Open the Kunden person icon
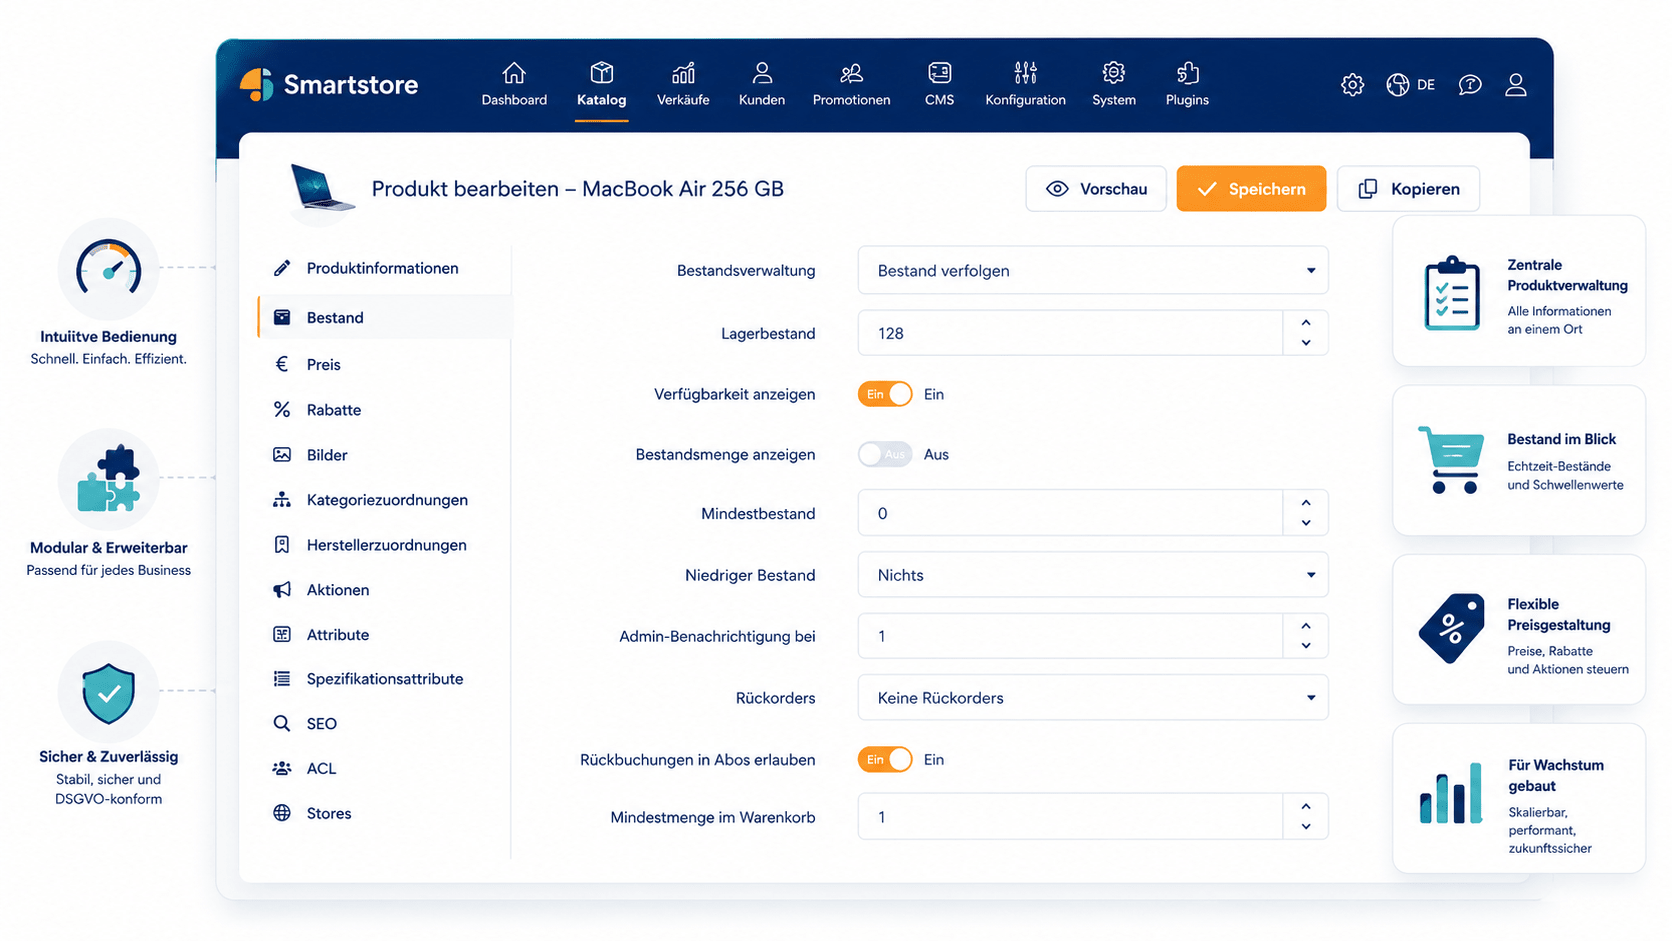1672x941 pixels. 762,73
